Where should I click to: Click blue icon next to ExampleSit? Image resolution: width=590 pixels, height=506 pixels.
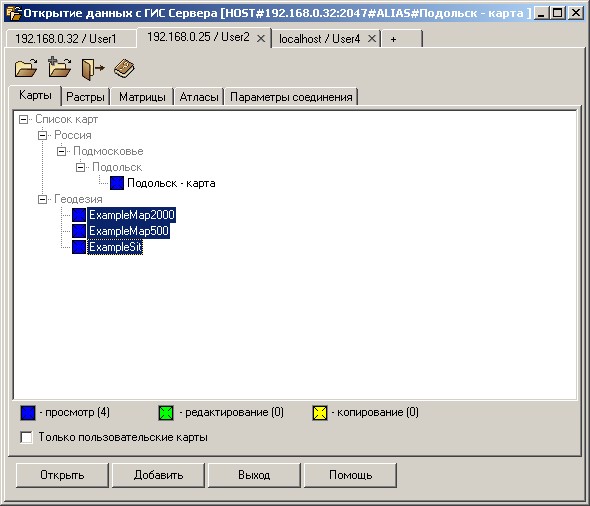[79, 247]
